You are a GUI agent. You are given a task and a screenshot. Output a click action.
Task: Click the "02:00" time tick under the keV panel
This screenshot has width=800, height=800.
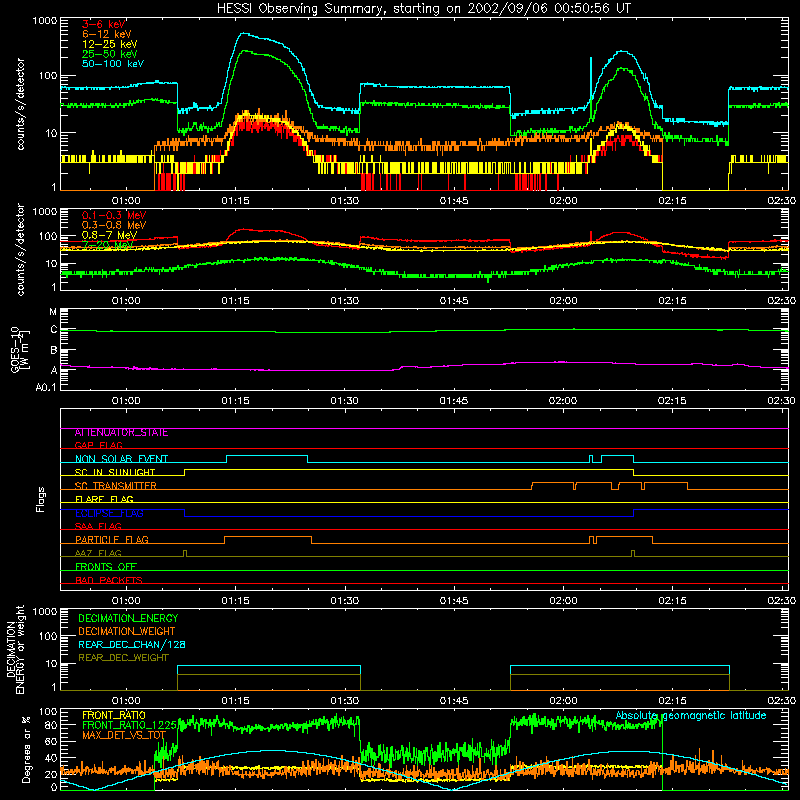(563, 201)
